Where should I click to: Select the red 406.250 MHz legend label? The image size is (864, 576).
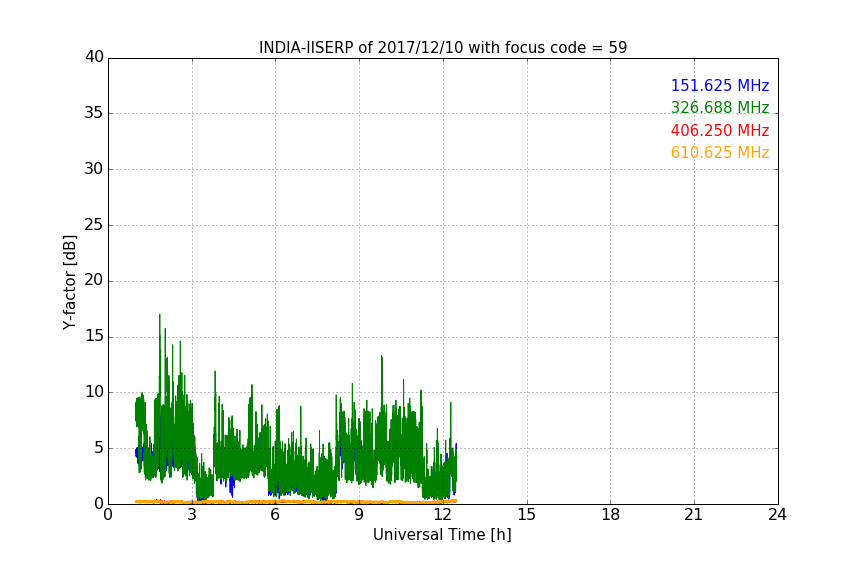pyautogui.click(x=720, y=130)
